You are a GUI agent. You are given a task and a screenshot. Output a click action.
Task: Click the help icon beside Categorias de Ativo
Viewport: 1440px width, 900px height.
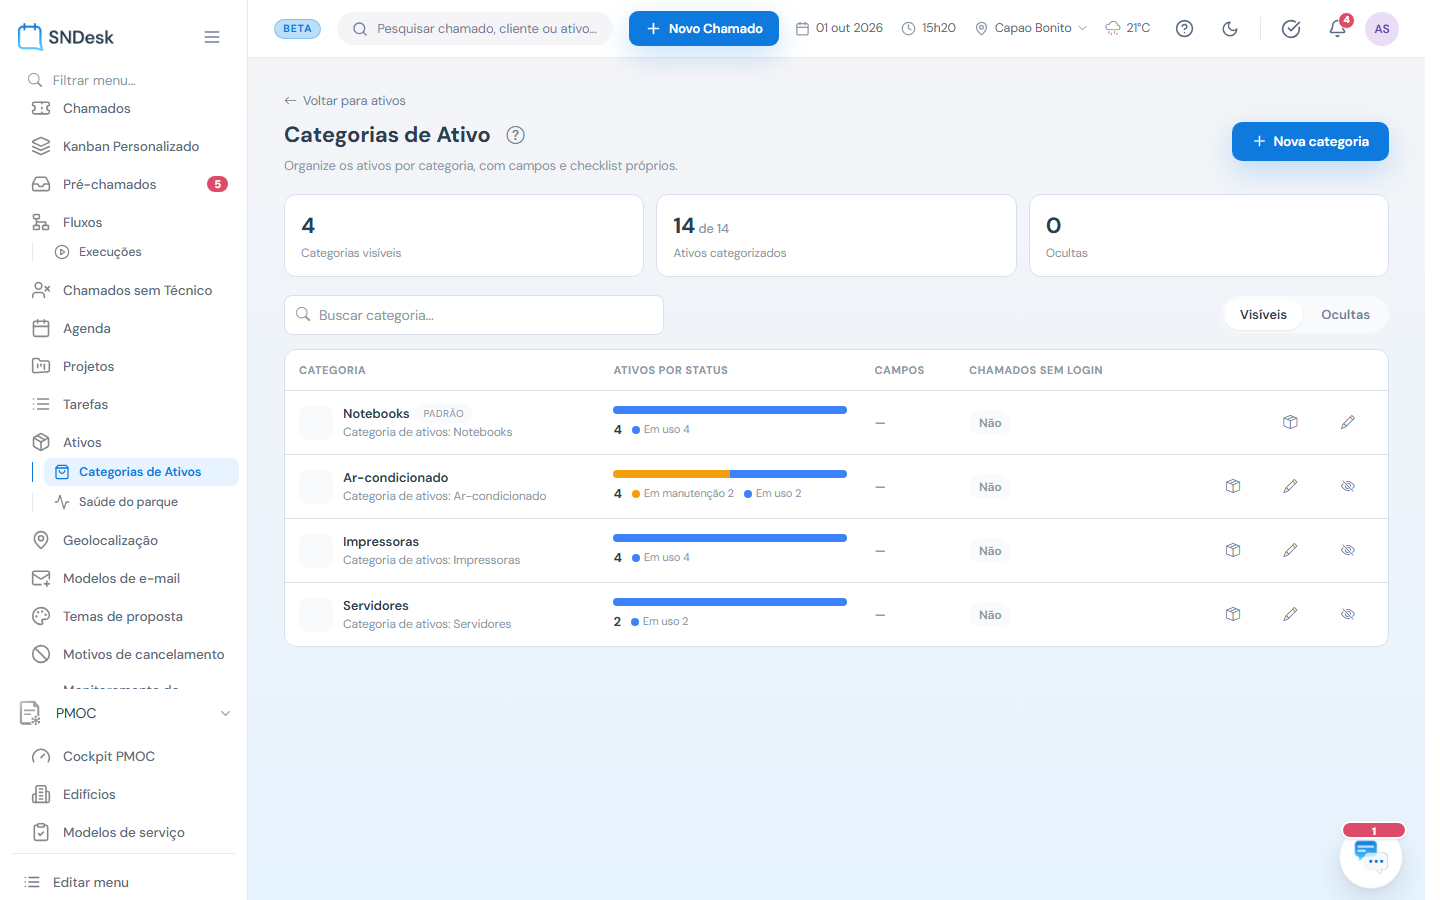point(515,135)
